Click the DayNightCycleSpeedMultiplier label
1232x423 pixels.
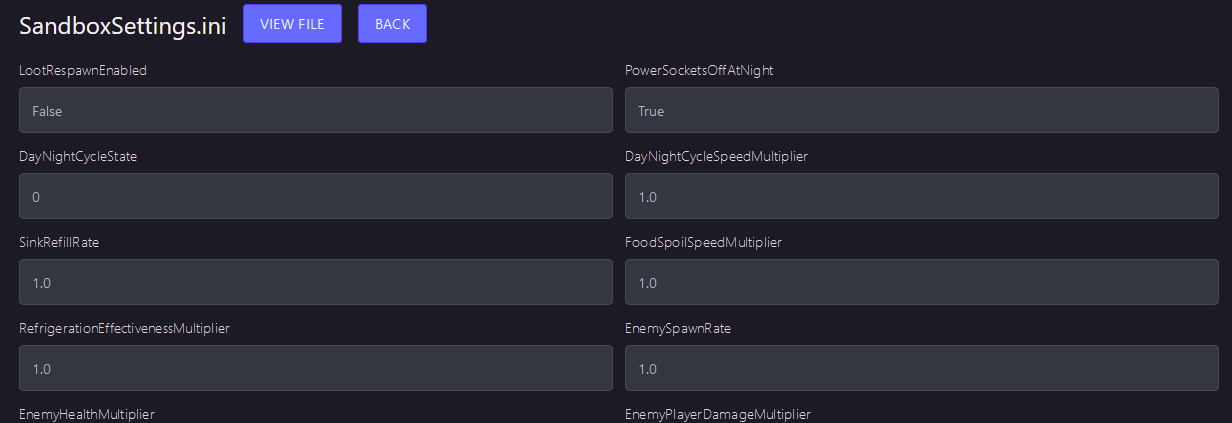pos(716,157)
